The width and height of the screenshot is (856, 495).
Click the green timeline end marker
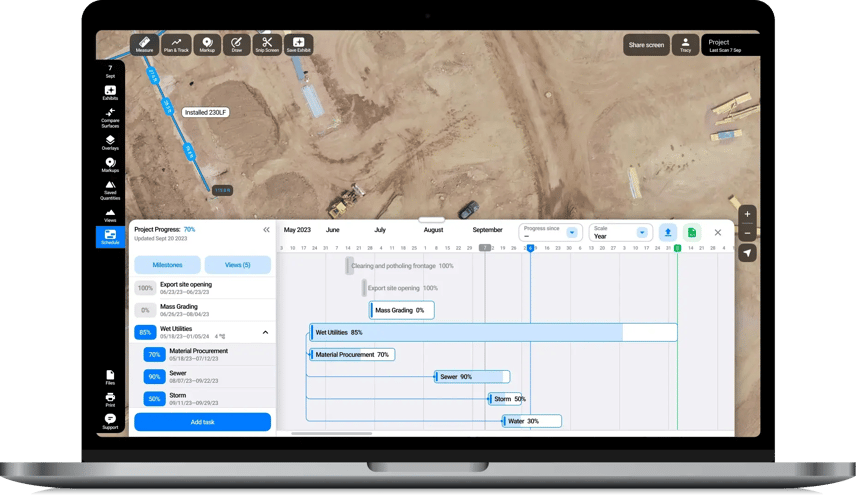pos(677,248)
